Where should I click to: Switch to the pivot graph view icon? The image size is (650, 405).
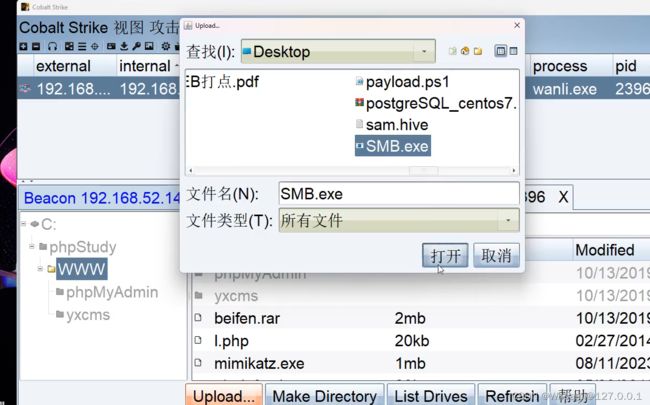(69, 46)
